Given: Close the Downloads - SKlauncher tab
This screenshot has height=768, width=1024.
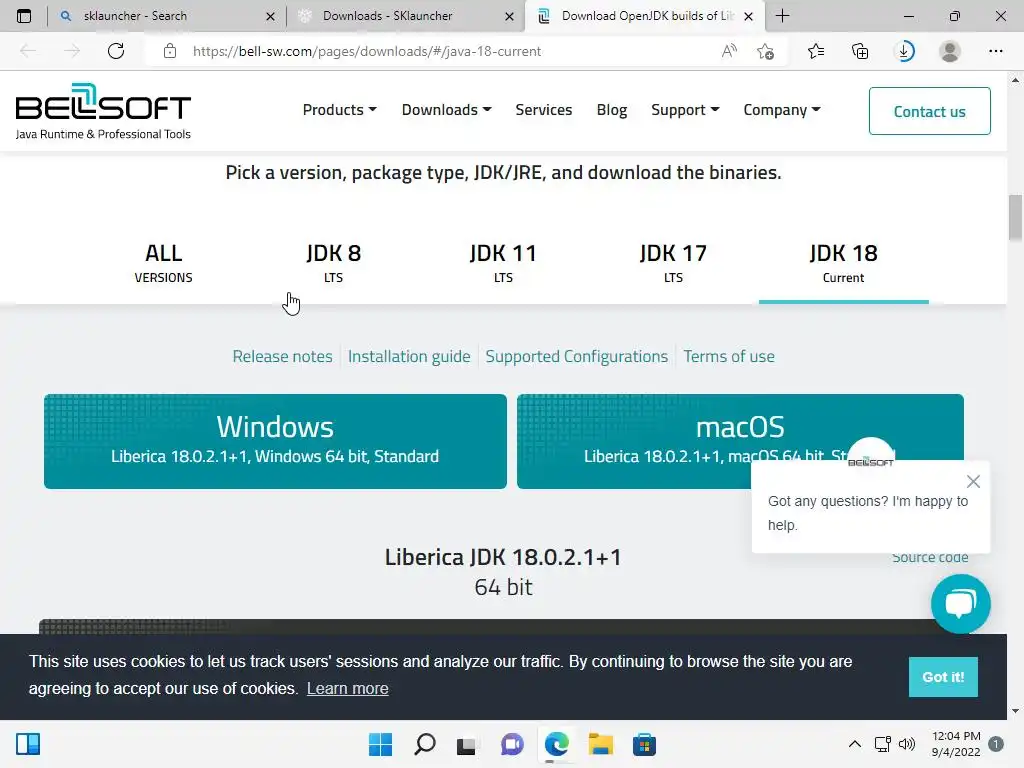Looking at the screenshot, I should click(509, 16).
